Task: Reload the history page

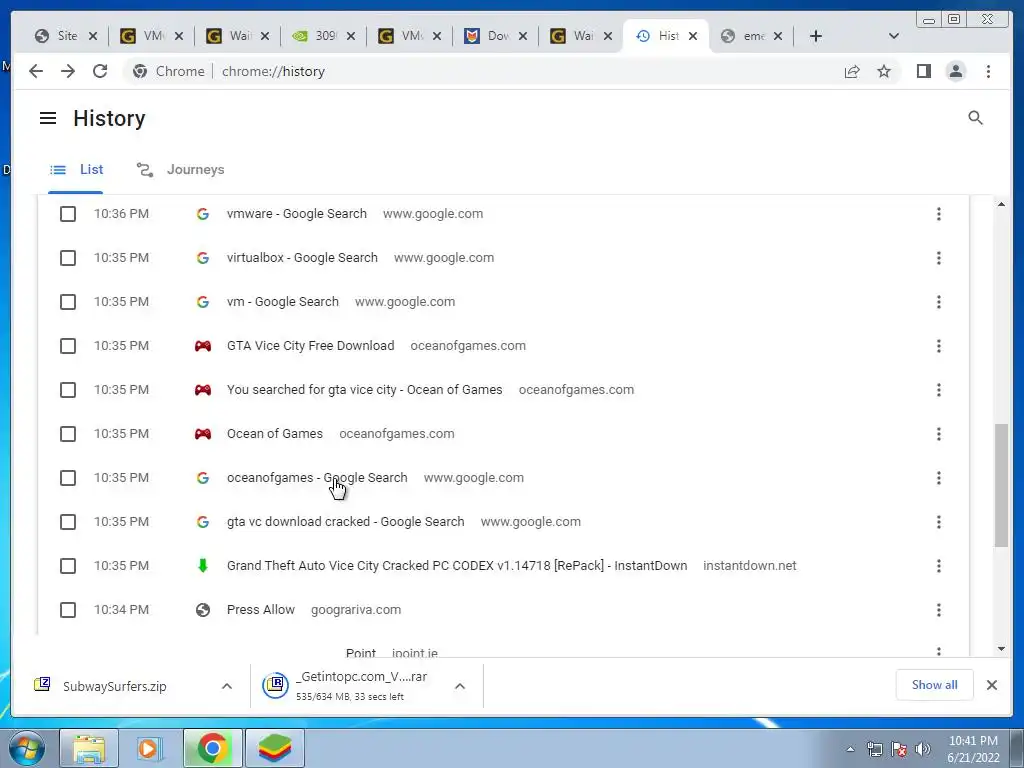Action: [100, 71]
